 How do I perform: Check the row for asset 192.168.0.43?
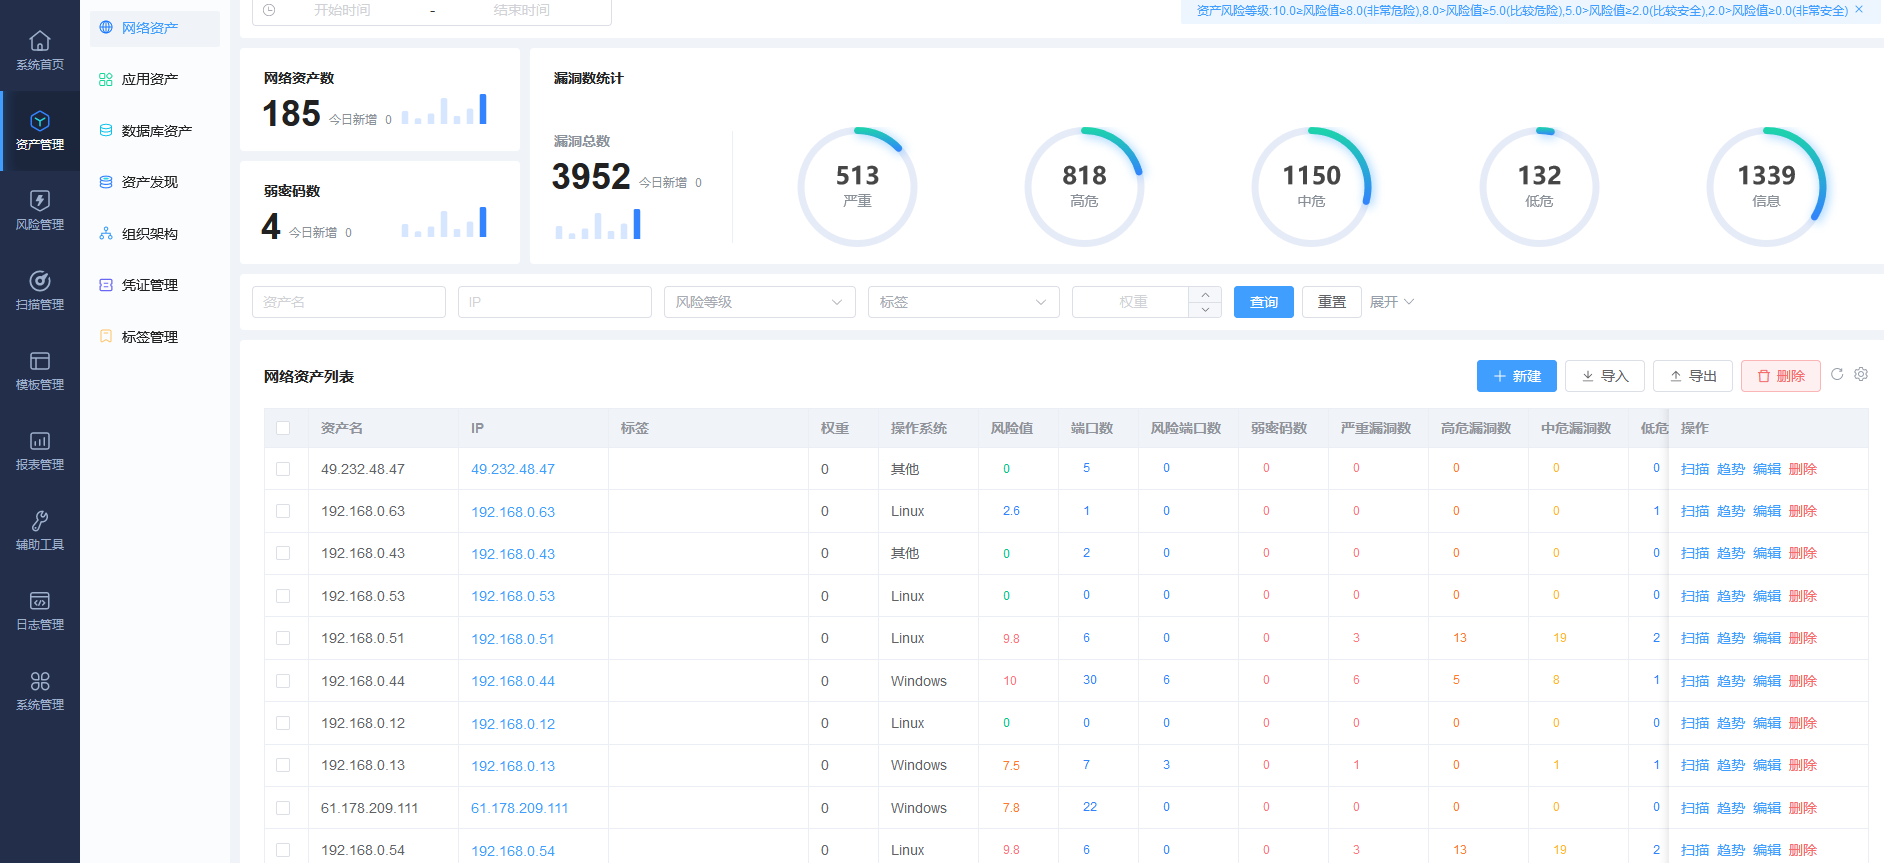coord(283,553)
